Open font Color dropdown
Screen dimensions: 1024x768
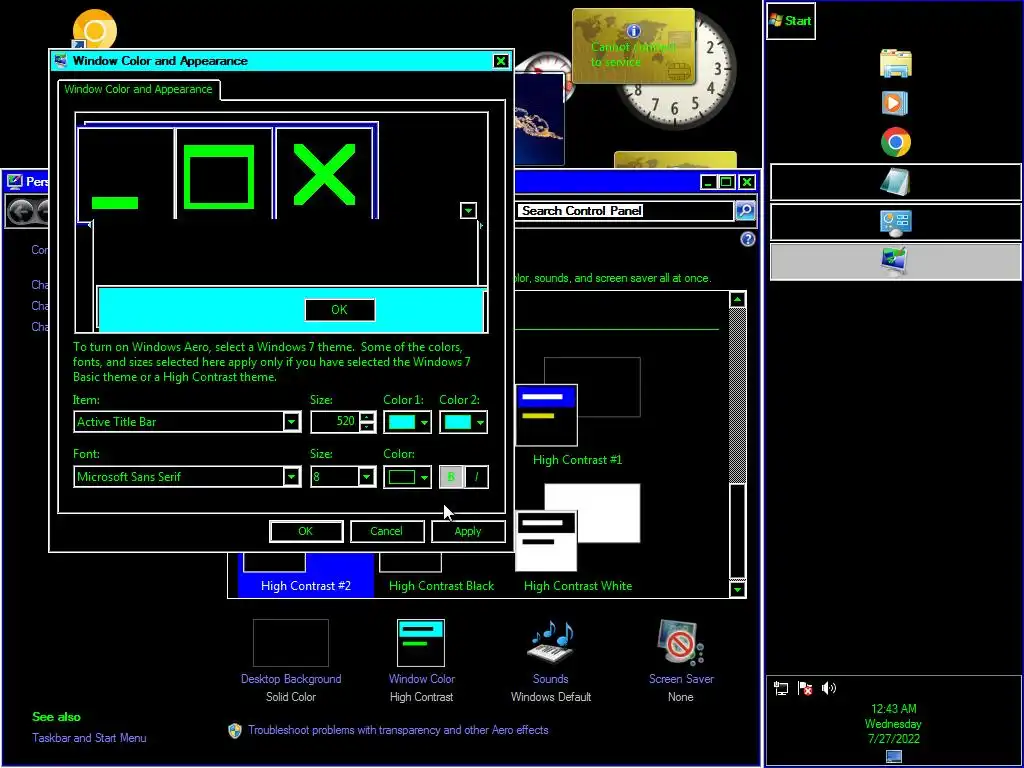click(x=407, y=477)
